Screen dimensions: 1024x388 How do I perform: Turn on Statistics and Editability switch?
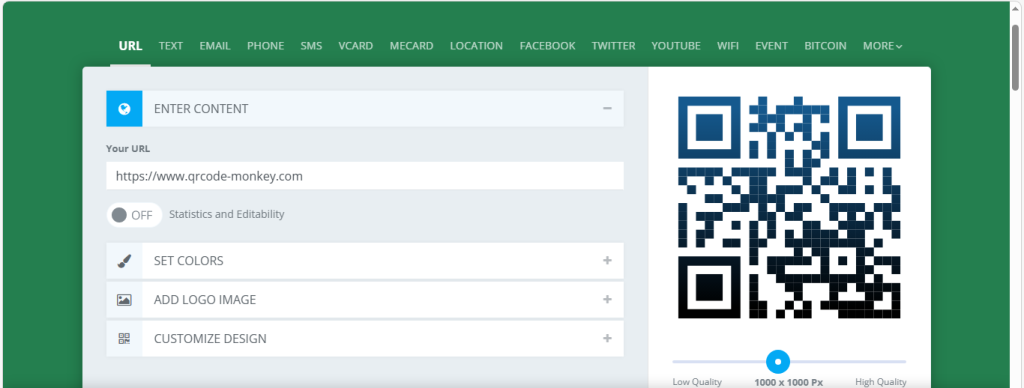pos(134,215)
